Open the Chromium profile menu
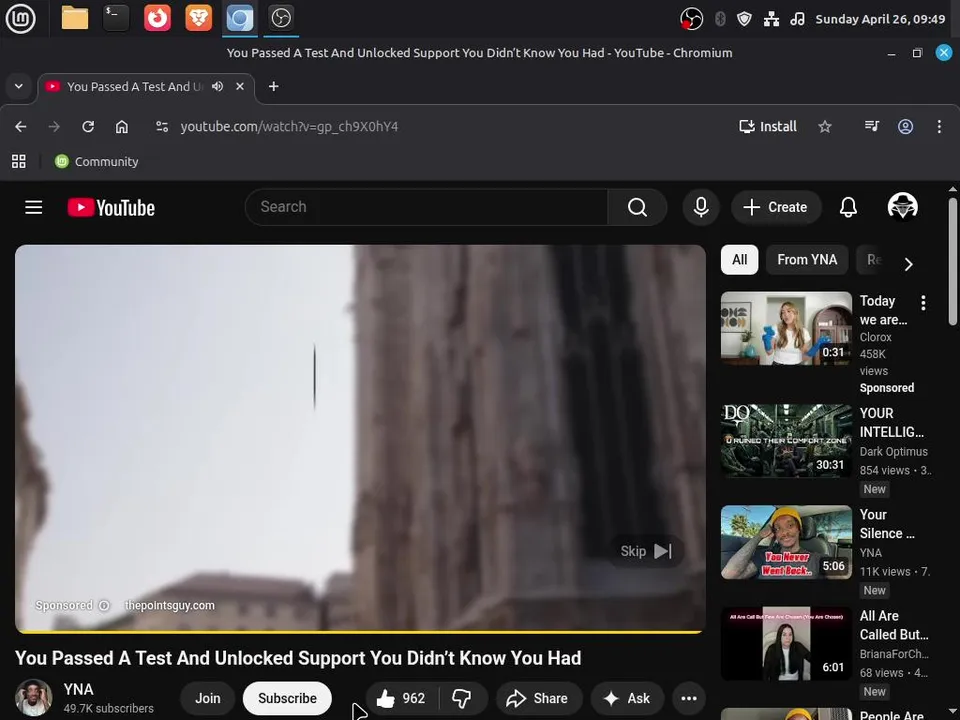 (906, 127)
